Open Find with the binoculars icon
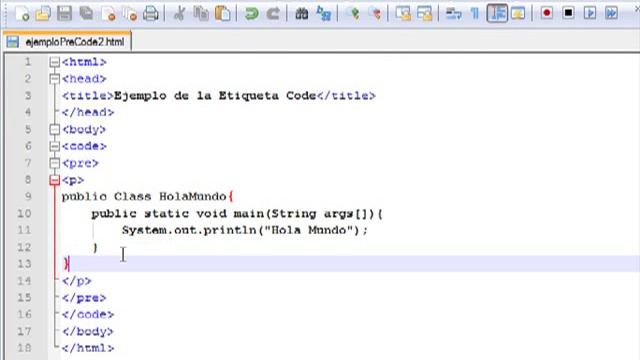Screen dimensions: 640x360 pos(302,13)
